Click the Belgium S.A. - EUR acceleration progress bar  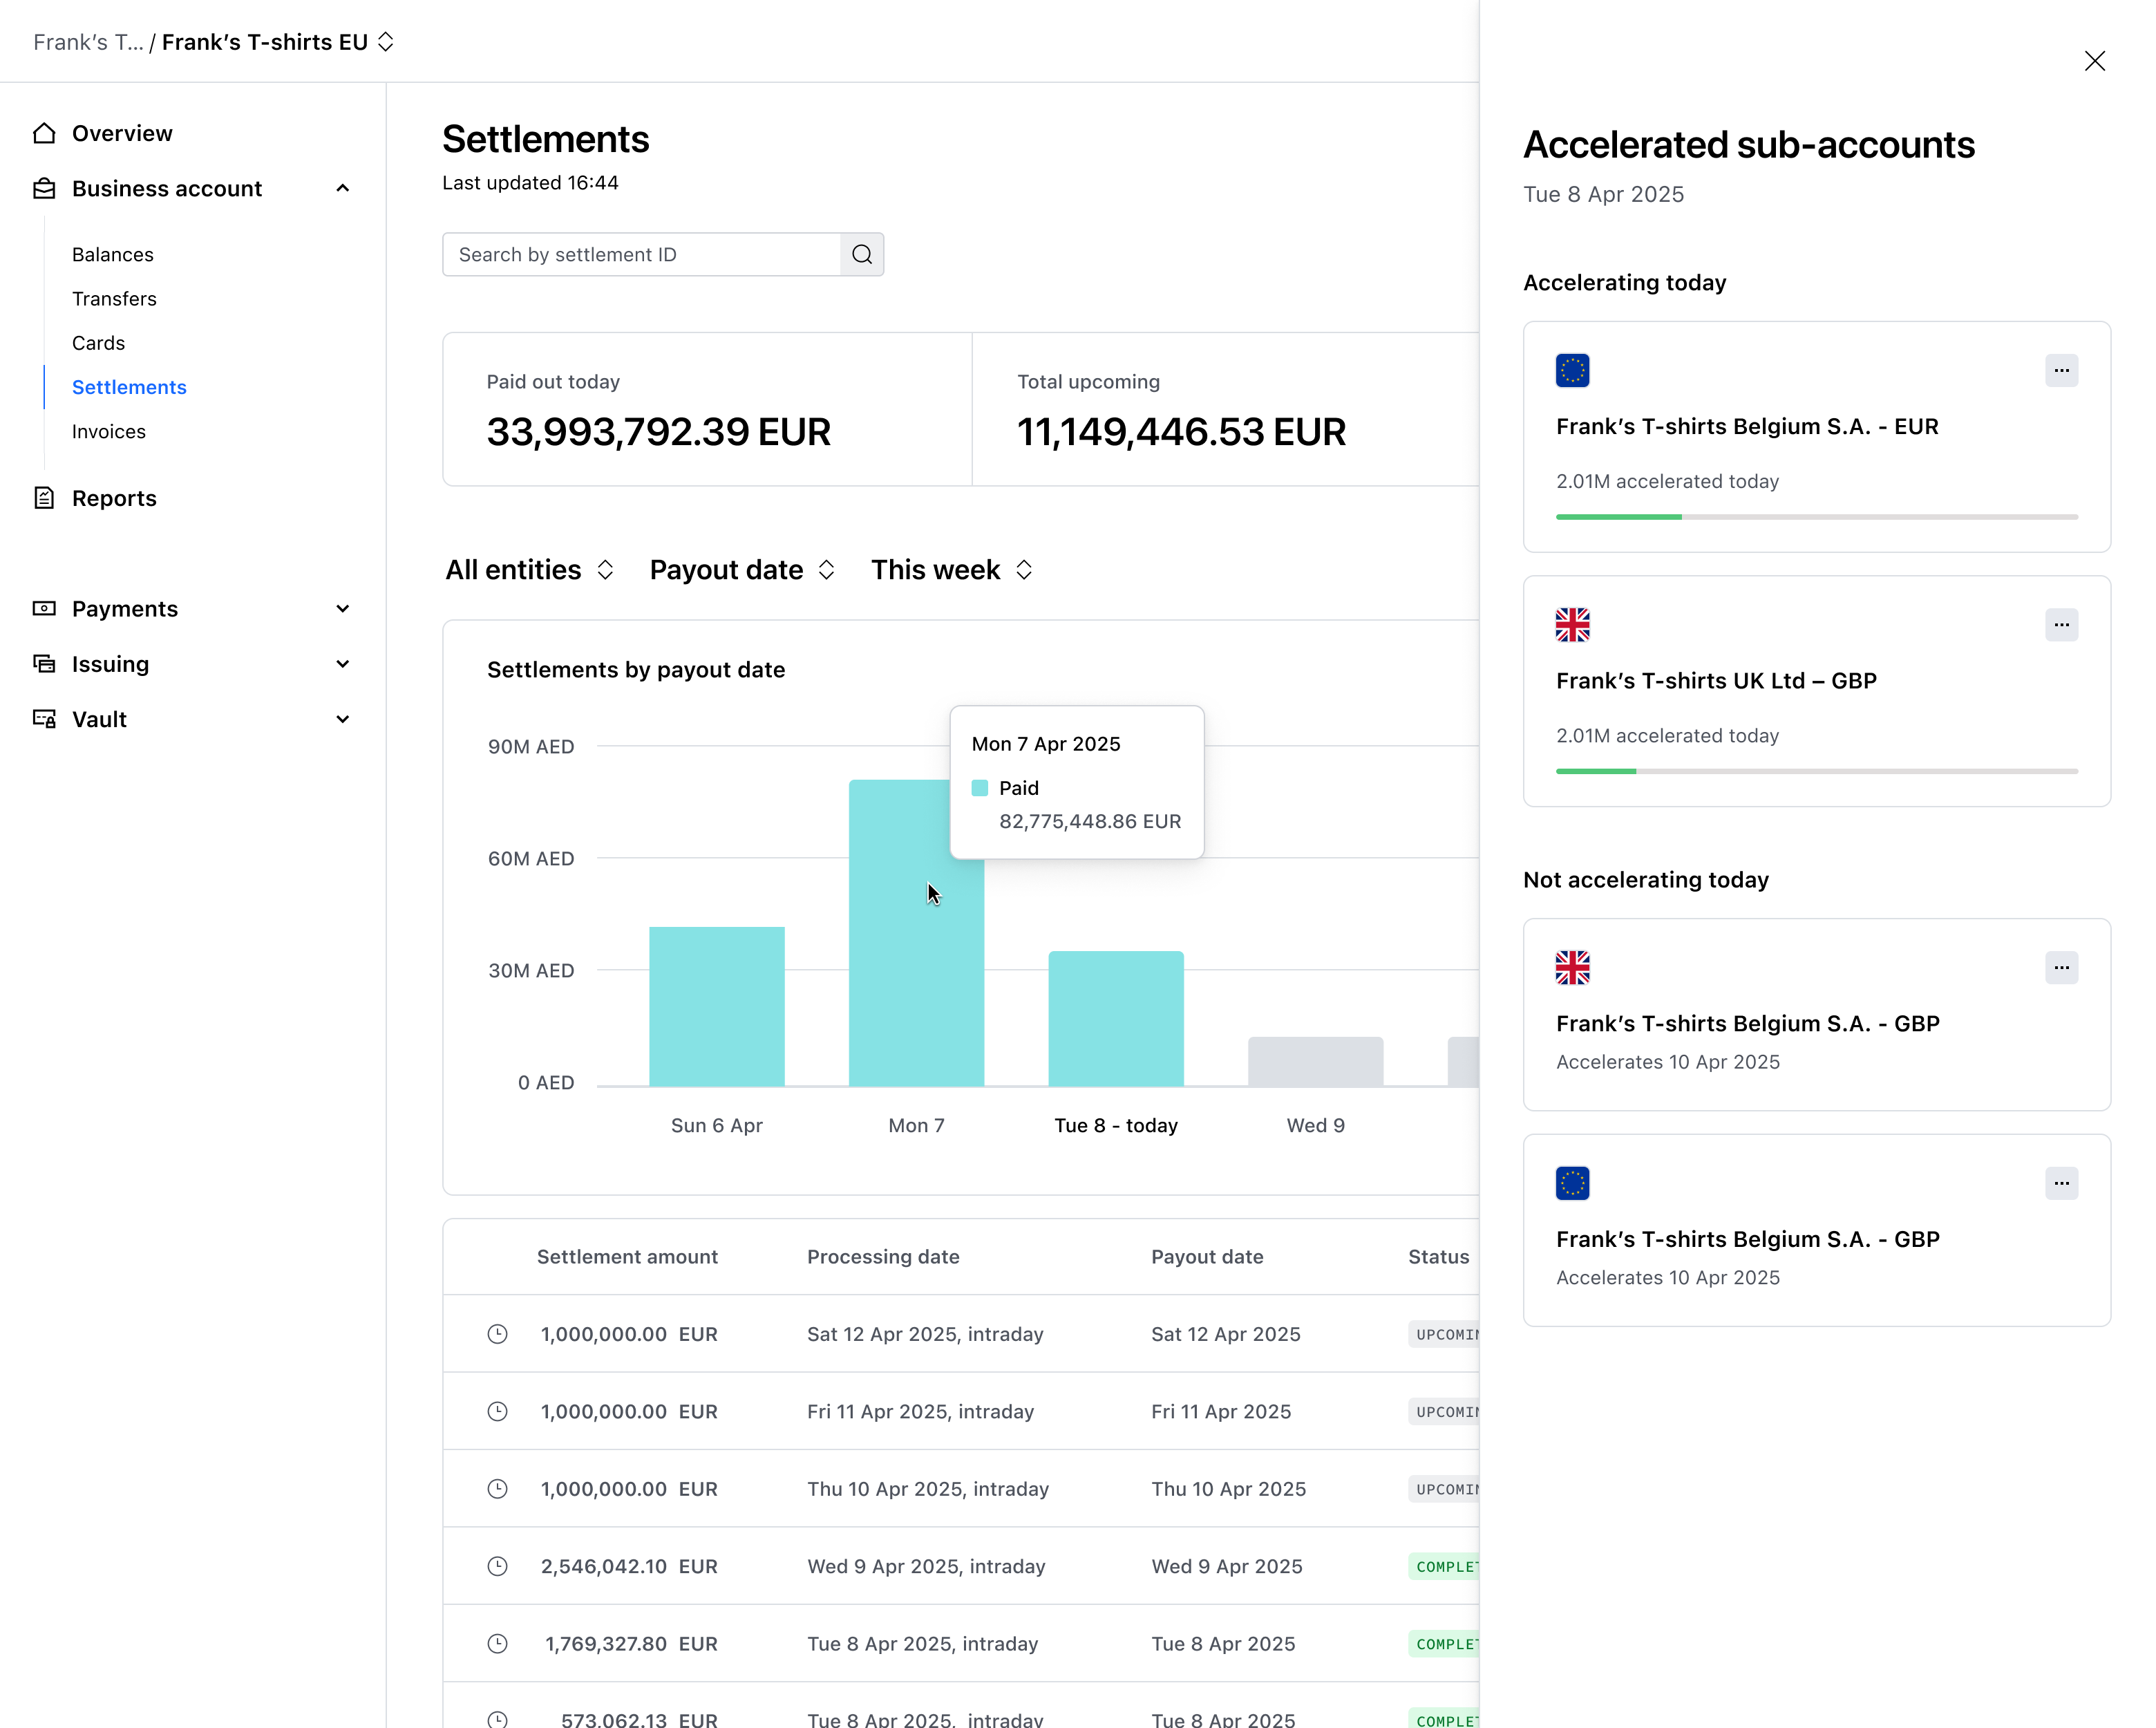(x=1816, y=517)
